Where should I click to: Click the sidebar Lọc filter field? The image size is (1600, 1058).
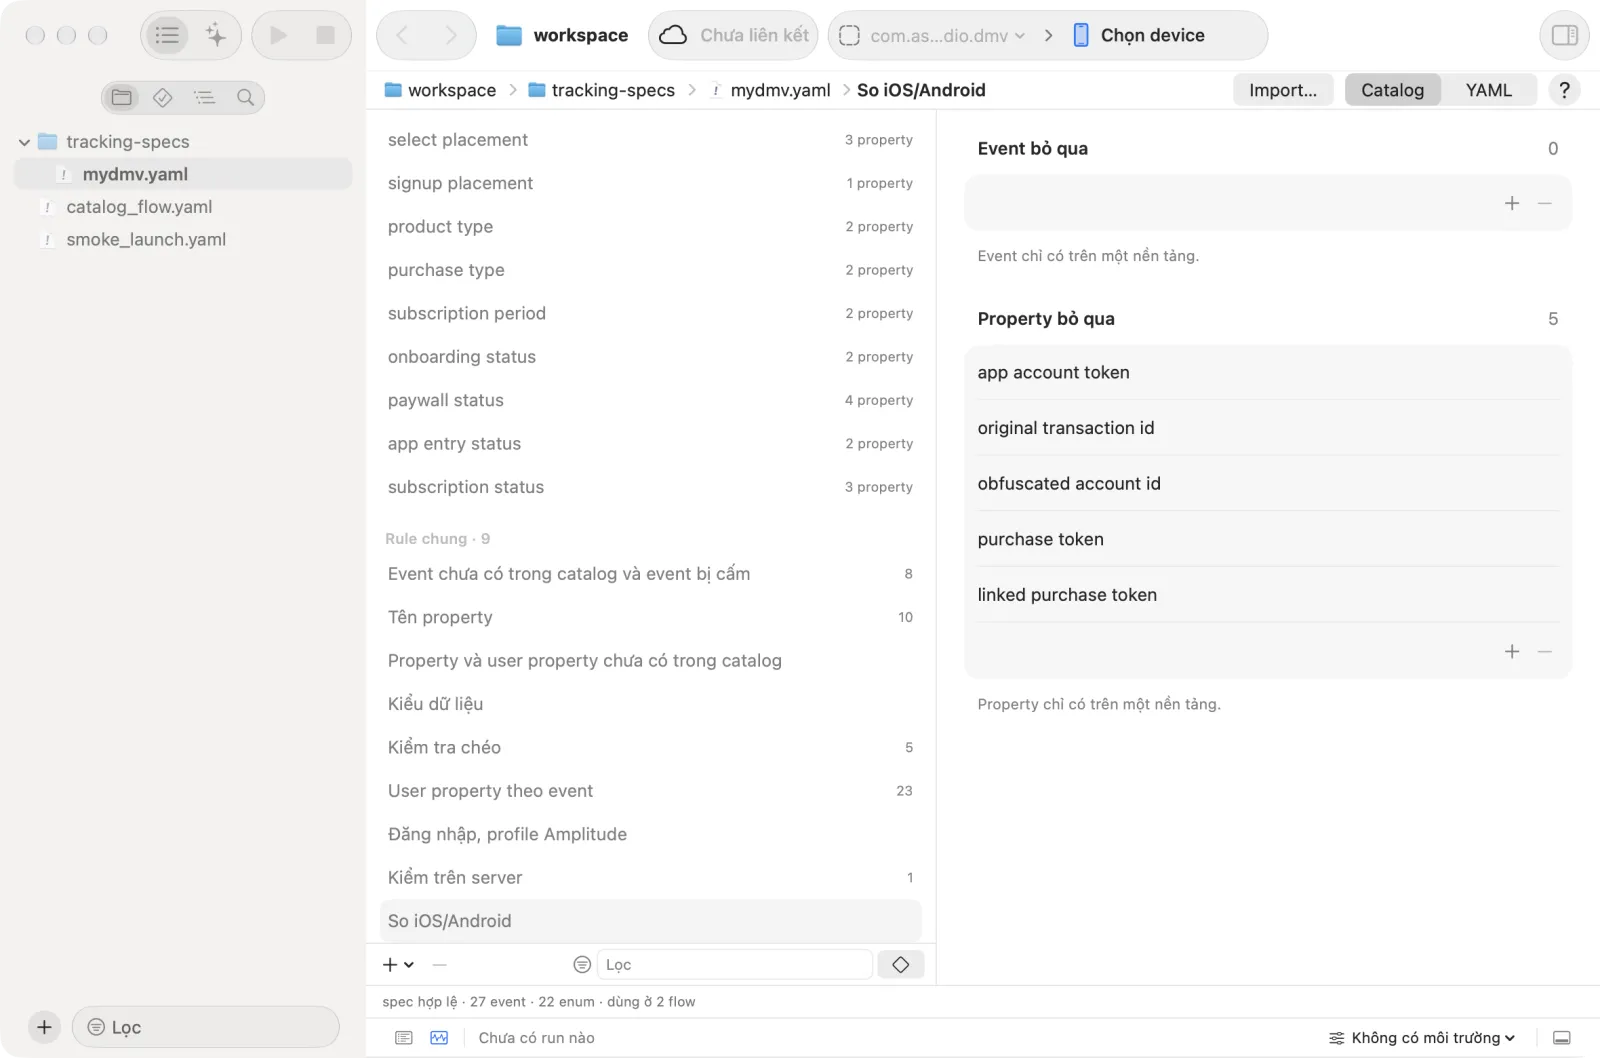(206, 1027)
